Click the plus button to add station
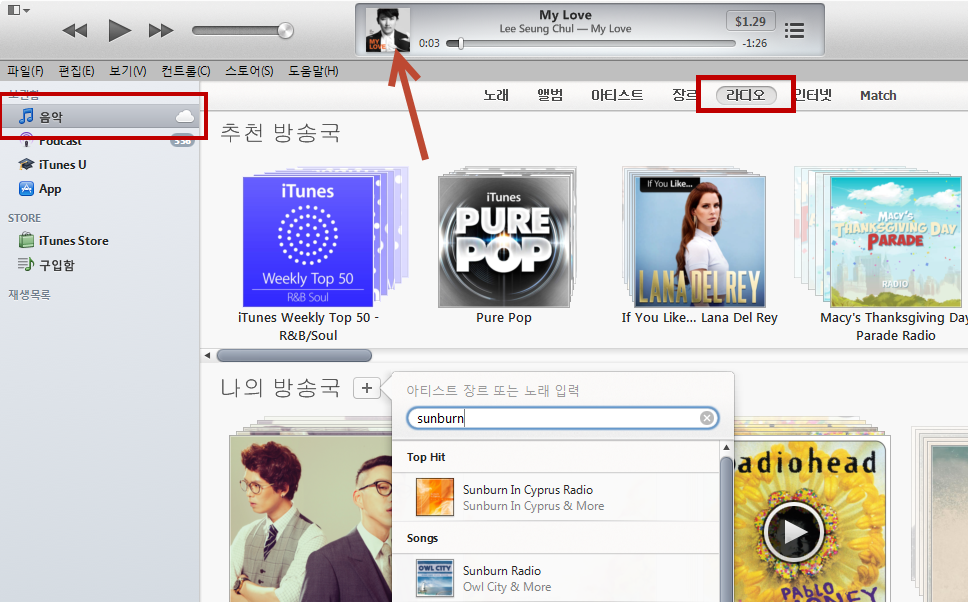 click(x=367, y=388)
